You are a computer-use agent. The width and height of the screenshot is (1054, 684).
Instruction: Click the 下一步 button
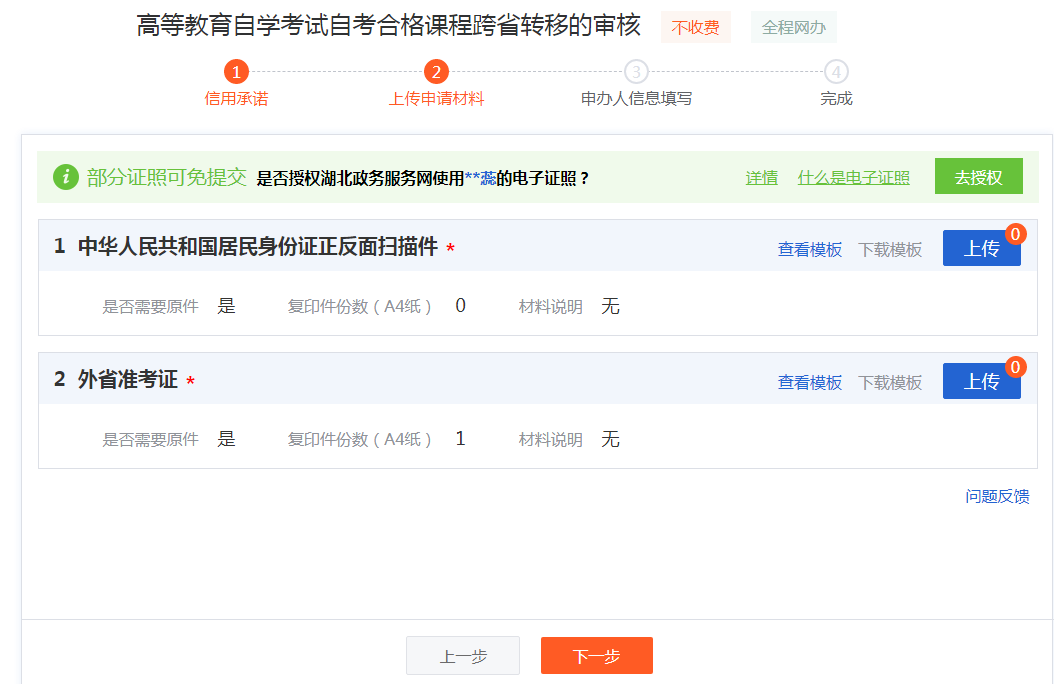(x=596, y=656)
